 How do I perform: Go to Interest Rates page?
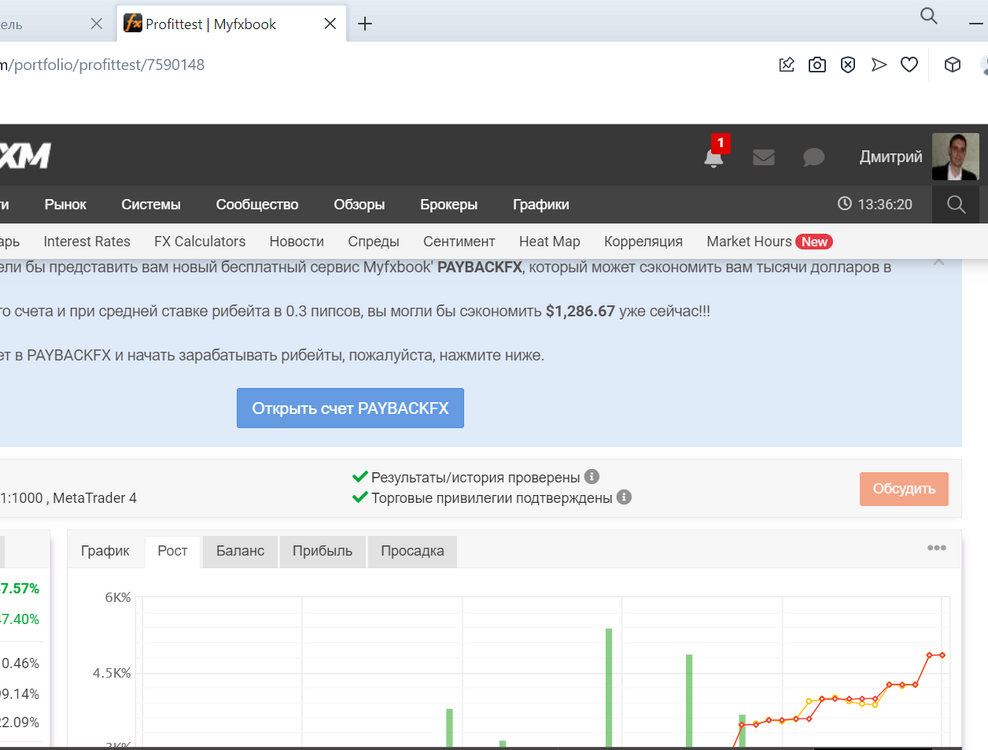87,241
